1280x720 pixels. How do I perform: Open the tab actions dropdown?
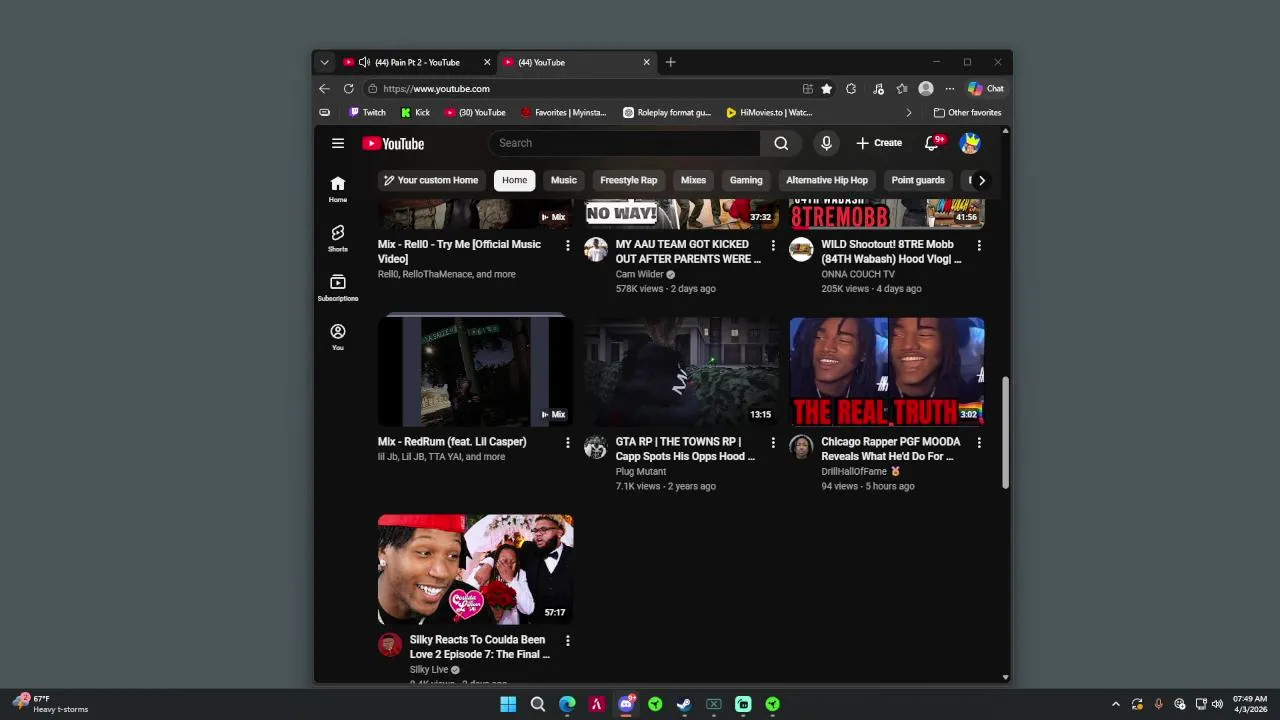324,62
